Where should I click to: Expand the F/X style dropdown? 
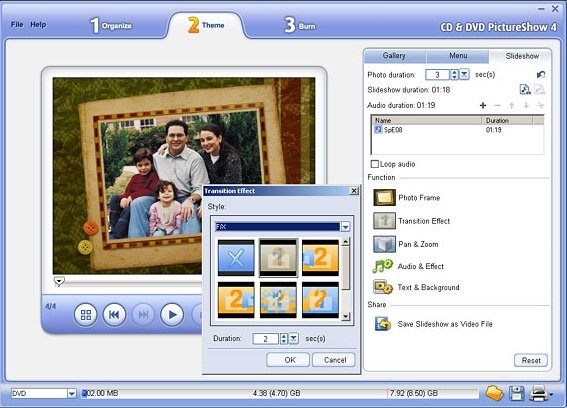coord(345,227)
